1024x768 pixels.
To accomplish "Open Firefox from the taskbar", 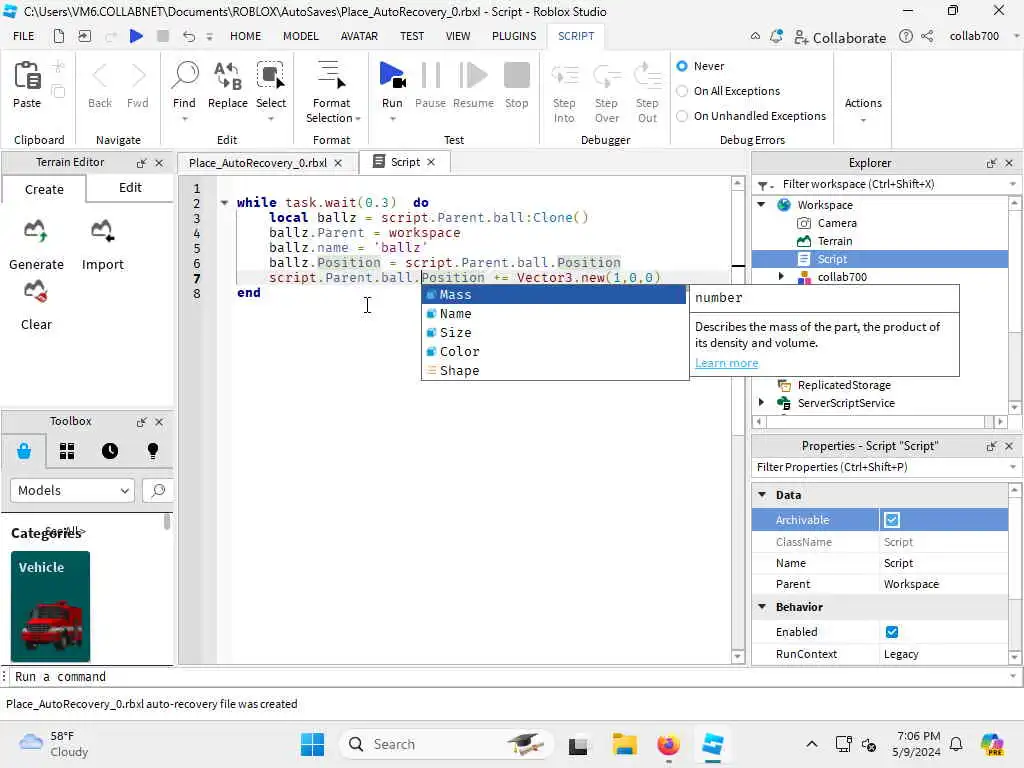I will (x=668, y=744).
